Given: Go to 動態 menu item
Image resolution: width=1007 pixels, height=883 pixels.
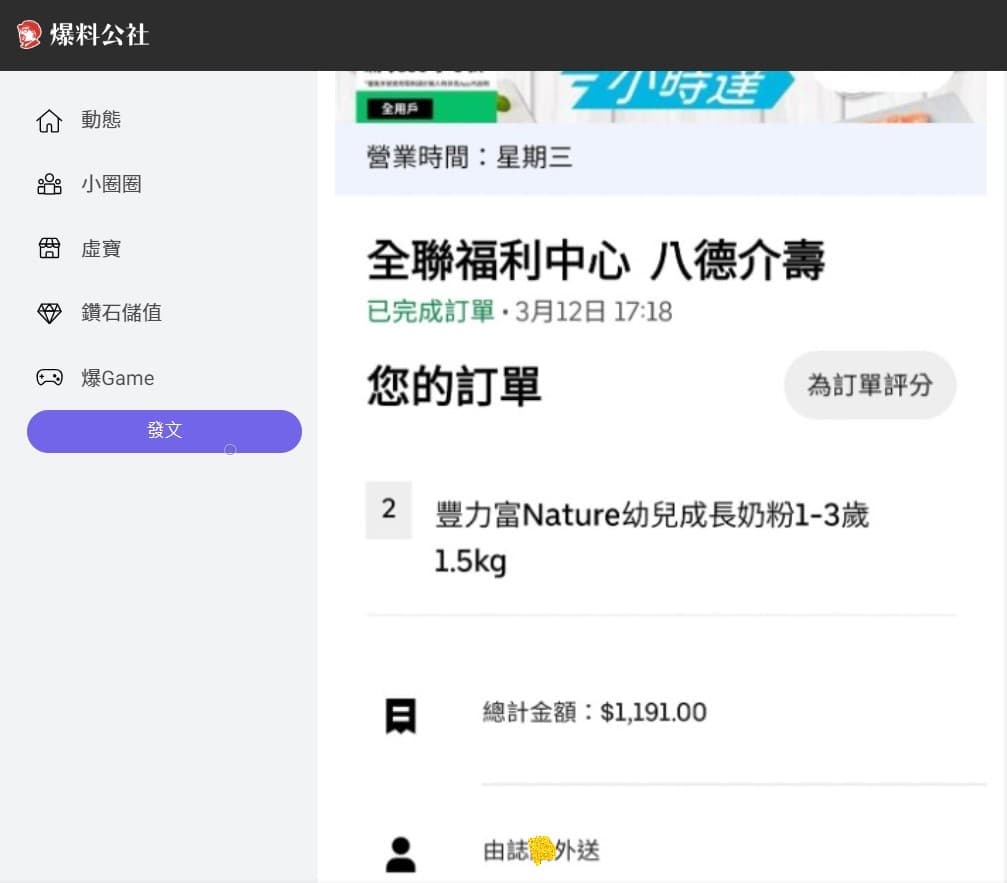Looking at the screenshot, I should (x=101, y=119).
